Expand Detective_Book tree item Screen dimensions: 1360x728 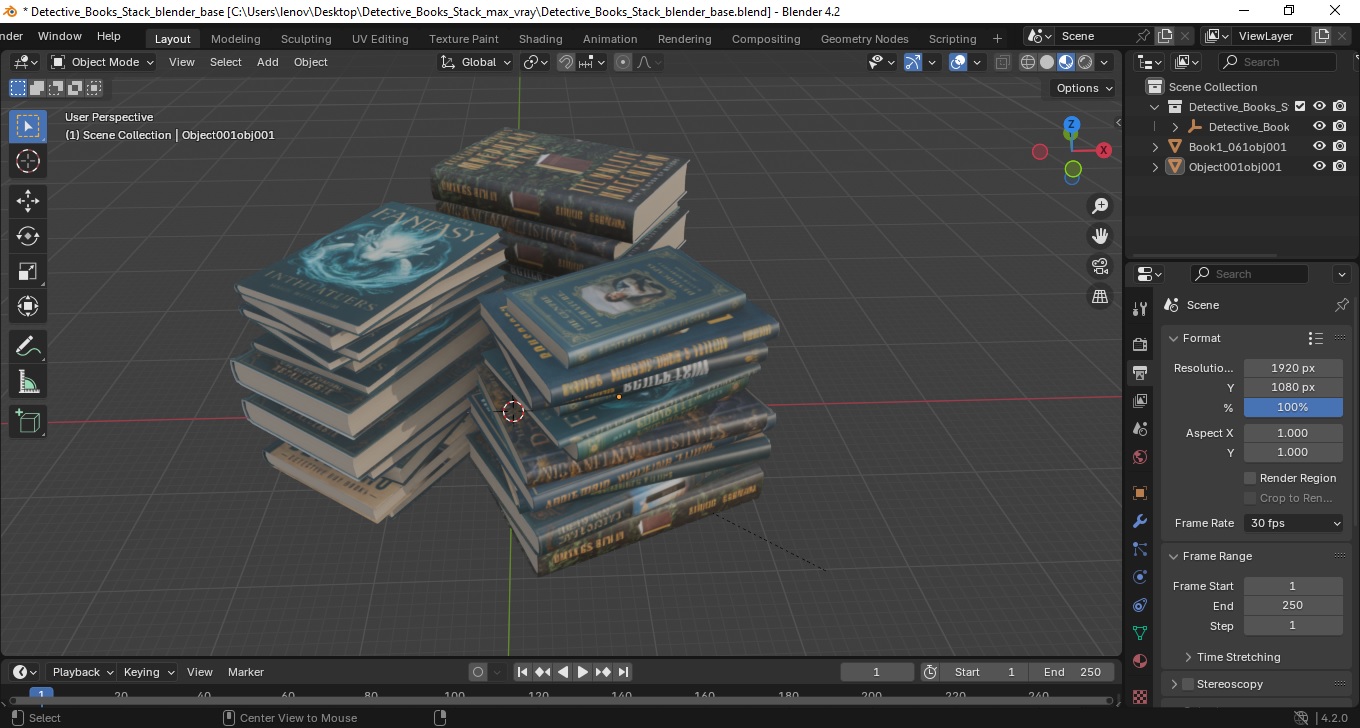pyautogui.click(x=1175, y=127)
